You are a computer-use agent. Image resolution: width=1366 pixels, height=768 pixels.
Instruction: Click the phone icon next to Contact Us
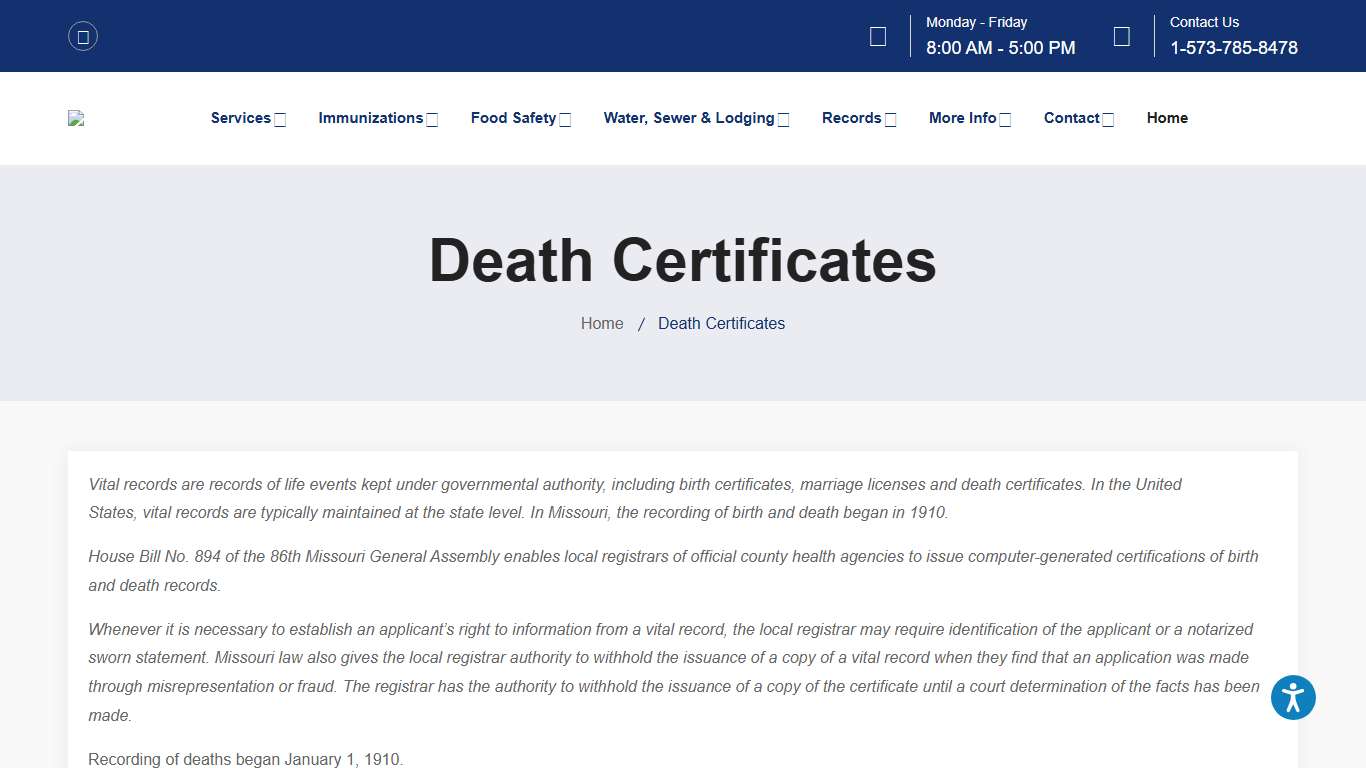(x=1121, y=35)
